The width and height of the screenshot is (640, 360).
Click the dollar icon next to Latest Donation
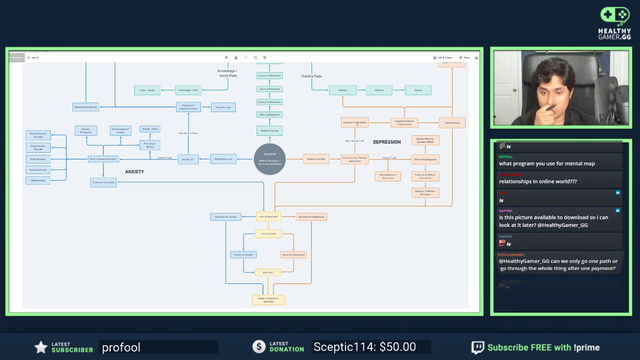click(259, 347)
